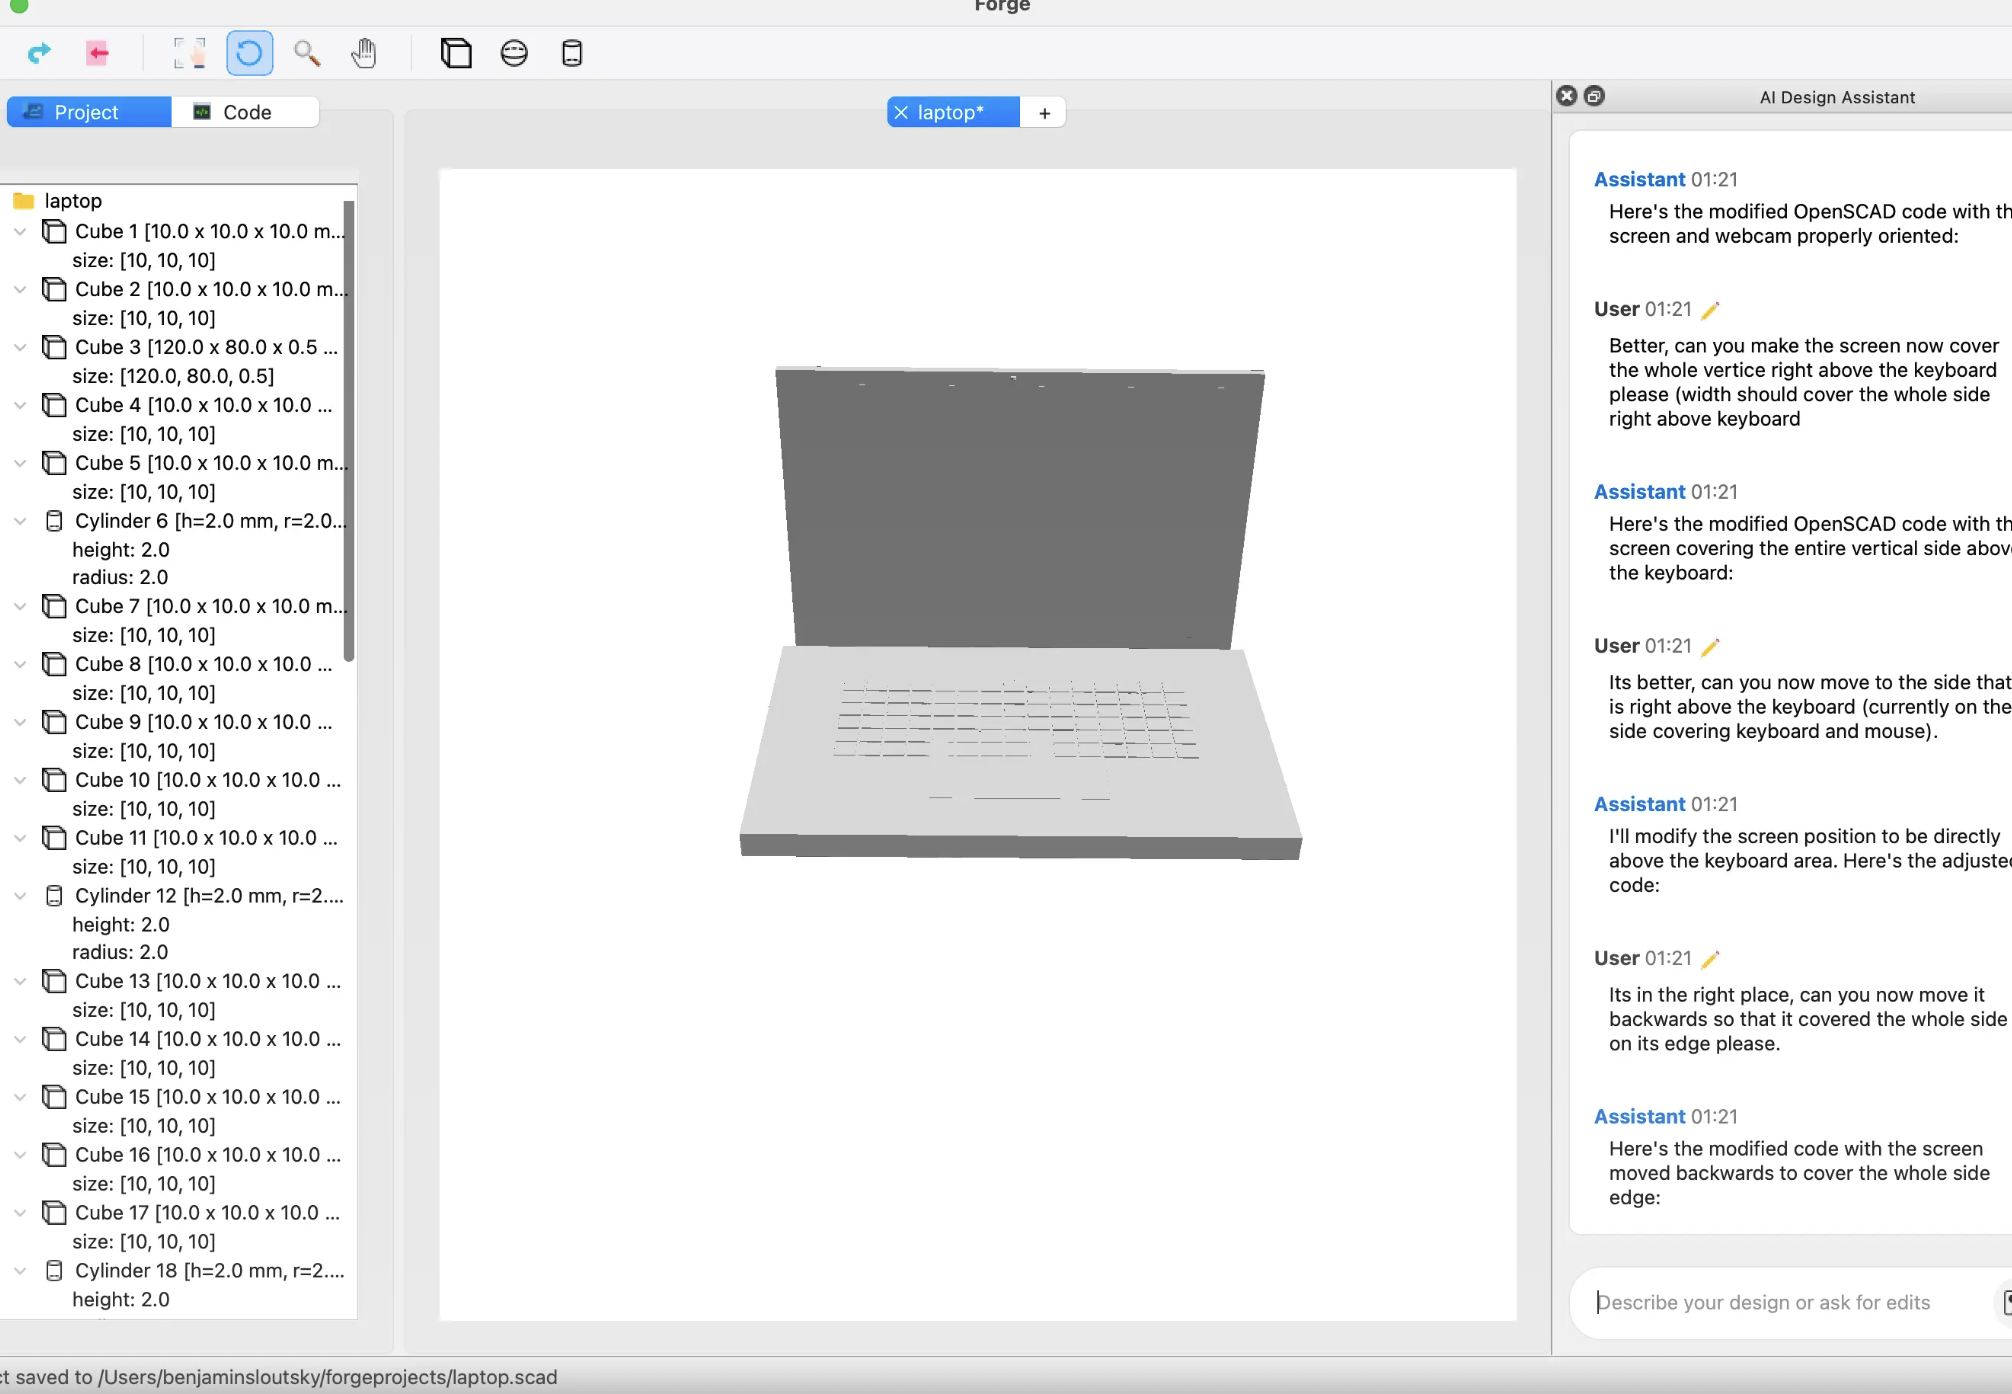Select the hand pan tool
Viewport: 2012px width, 1394px height.
(x=364, y=53)
